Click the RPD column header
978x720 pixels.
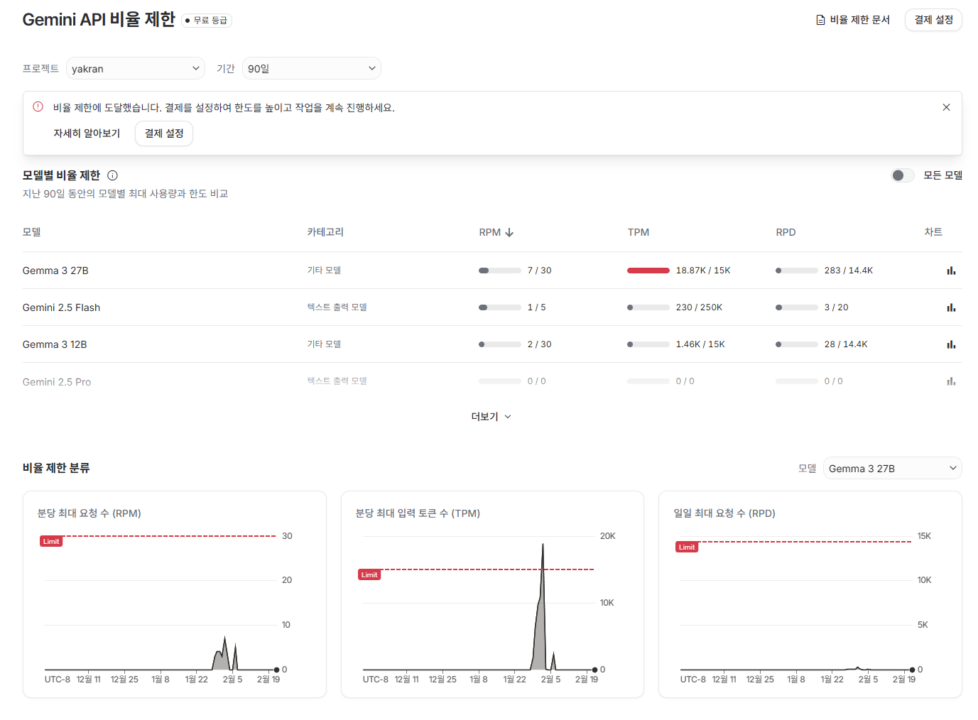coord(786,232)
